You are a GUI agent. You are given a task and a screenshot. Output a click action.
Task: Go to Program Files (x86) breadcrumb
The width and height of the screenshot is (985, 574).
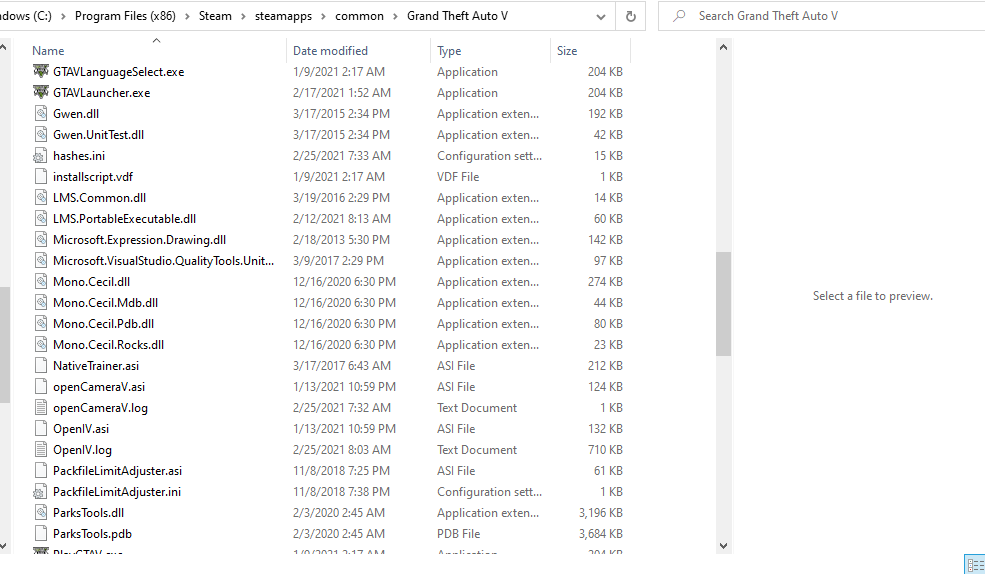125,16
